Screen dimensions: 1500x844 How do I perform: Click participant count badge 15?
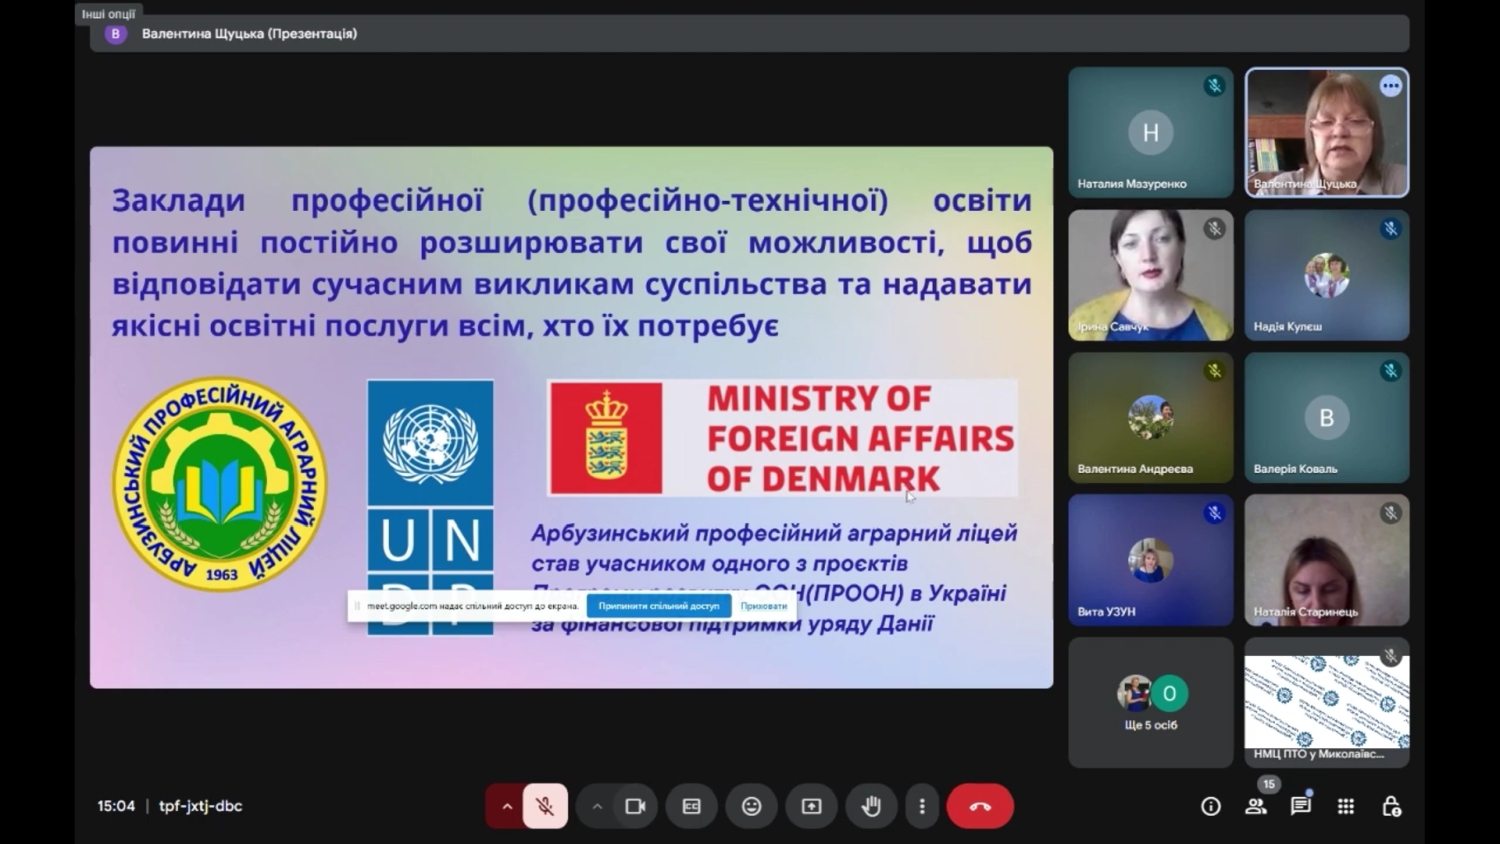pyautogui.click(x=1269, y=784)
